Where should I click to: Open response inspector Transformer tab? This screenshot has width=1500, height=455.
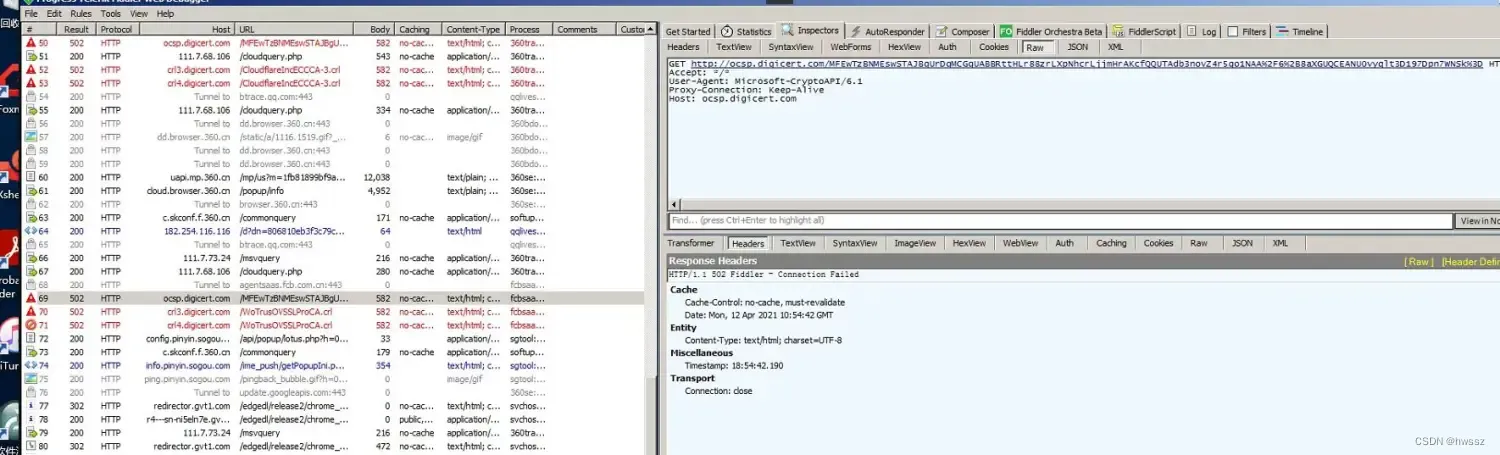pyautogui.click(x=691, y=243)
